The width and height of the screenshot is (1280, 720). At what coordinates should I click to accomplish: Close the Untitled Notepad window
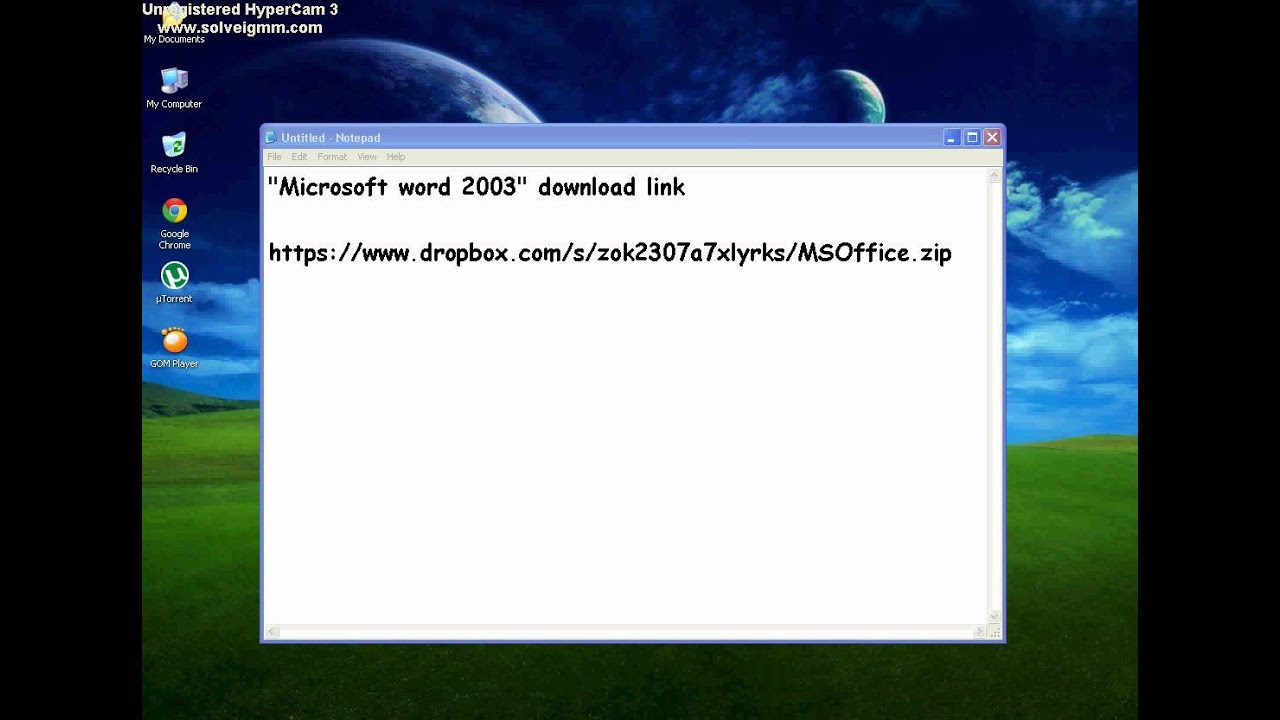point(992,138)
